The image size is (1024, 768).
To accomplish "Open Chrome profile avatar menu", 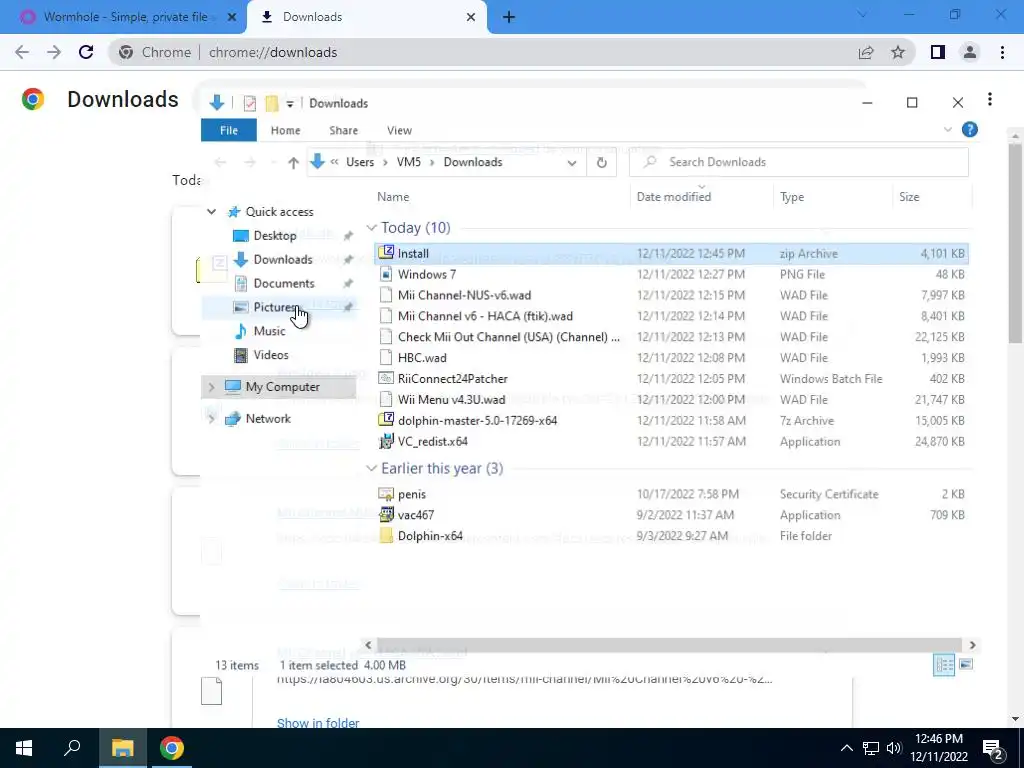I will coord(970,52).
